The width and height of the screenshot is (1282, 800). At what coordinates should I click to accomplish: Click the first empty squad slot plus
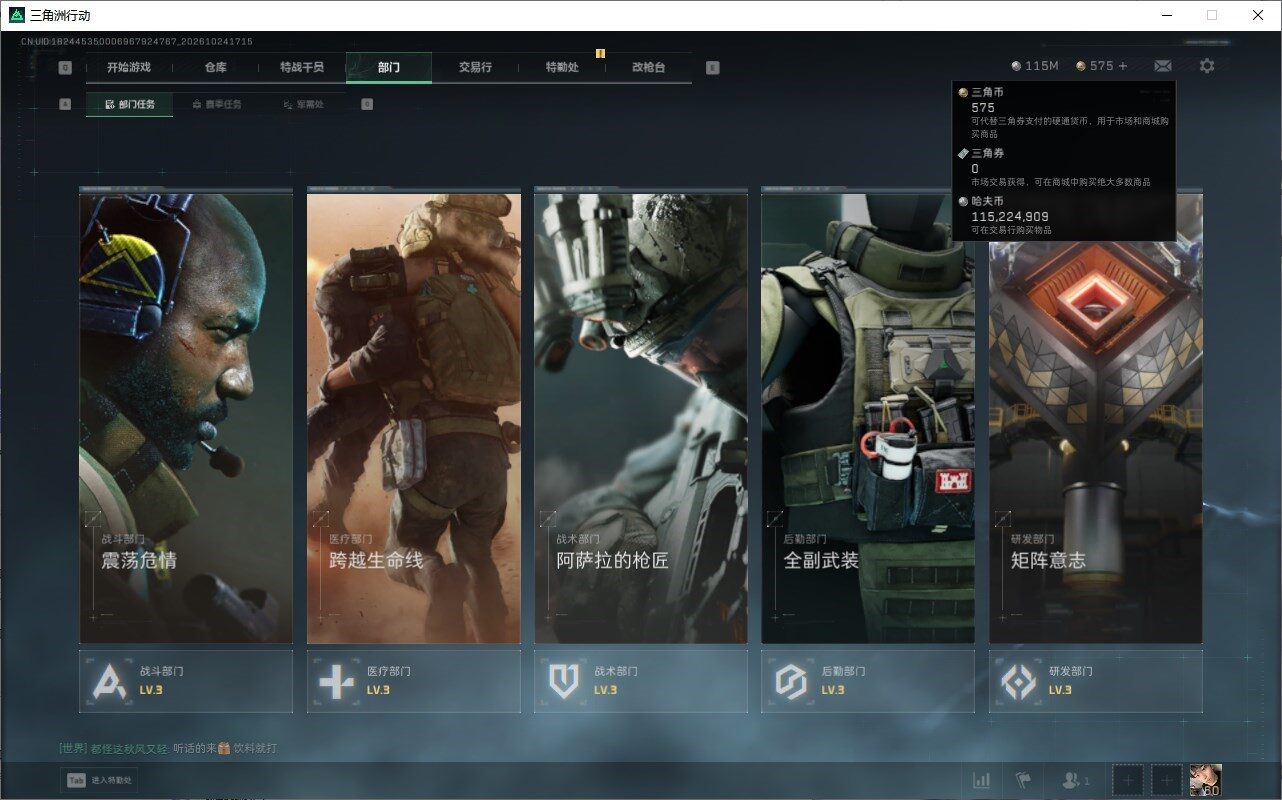[1128, 780]
